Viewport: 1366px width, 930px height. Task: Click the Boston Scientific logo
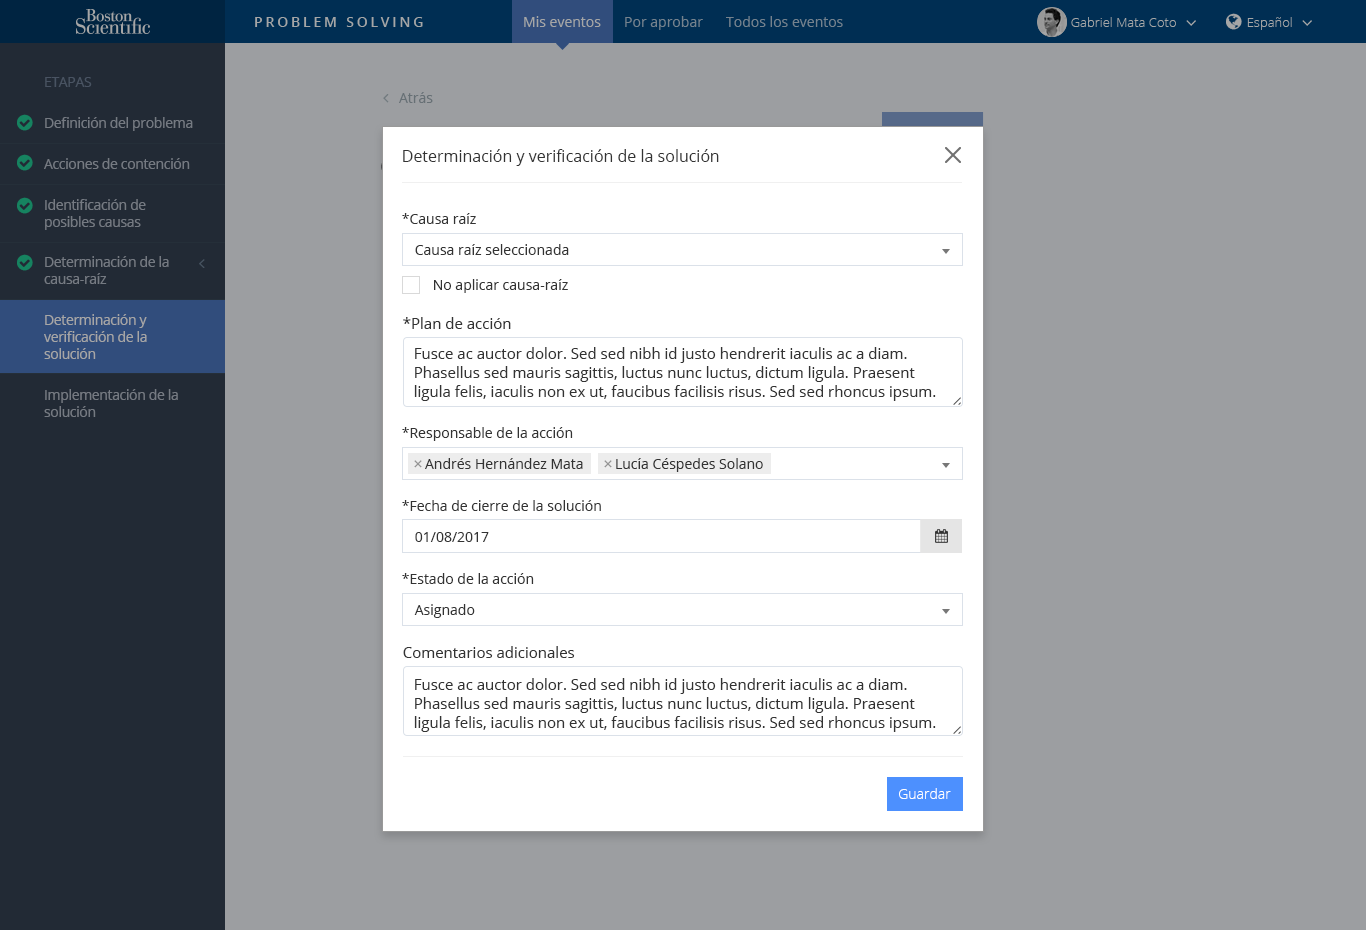112,21
